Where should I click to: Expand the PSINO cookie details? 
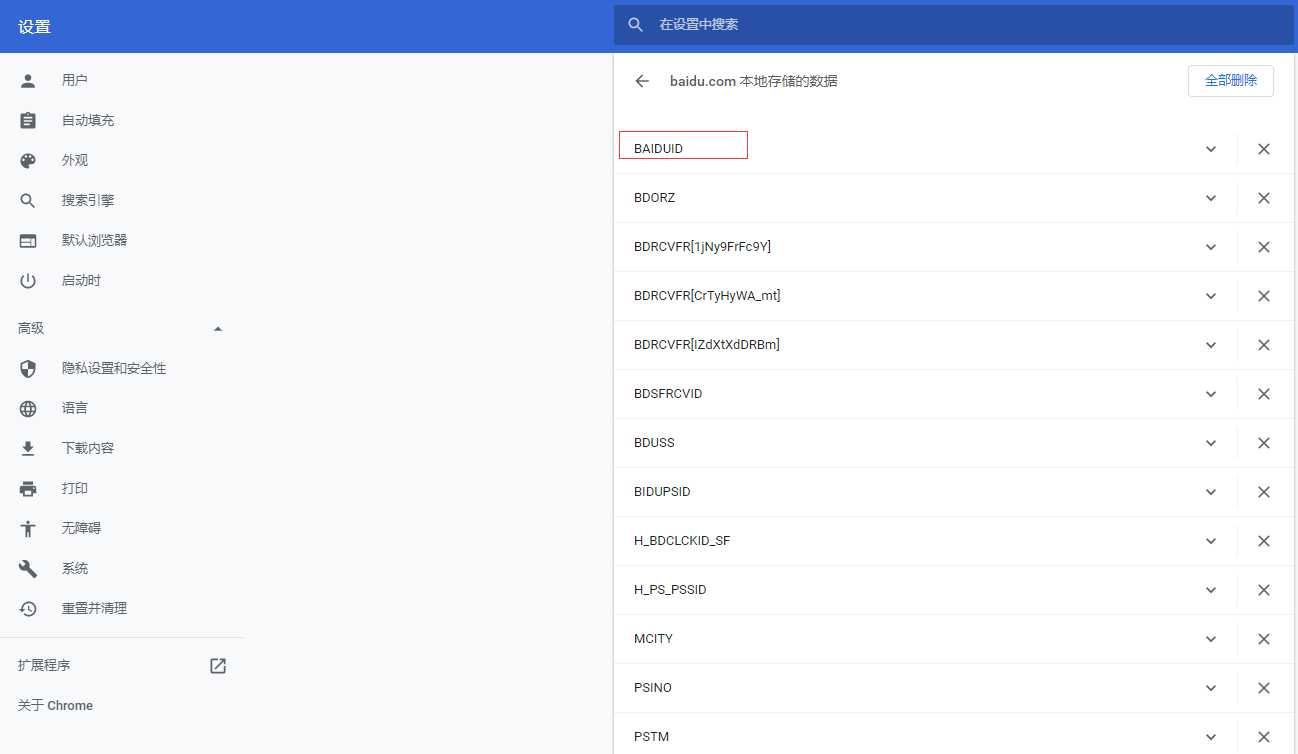click(1211, 688)
